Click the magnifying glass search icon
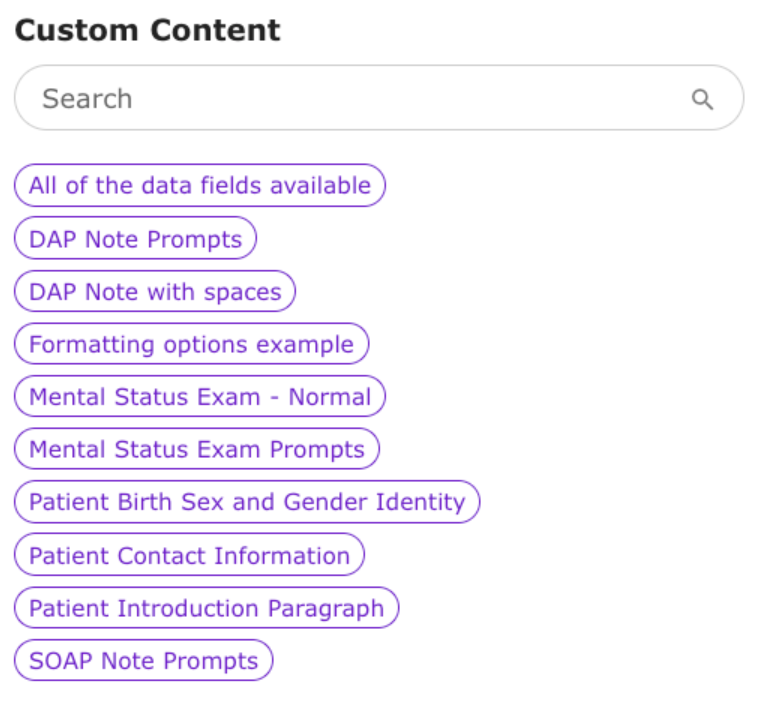The image size is (758, 705). [x=702, y=99]
